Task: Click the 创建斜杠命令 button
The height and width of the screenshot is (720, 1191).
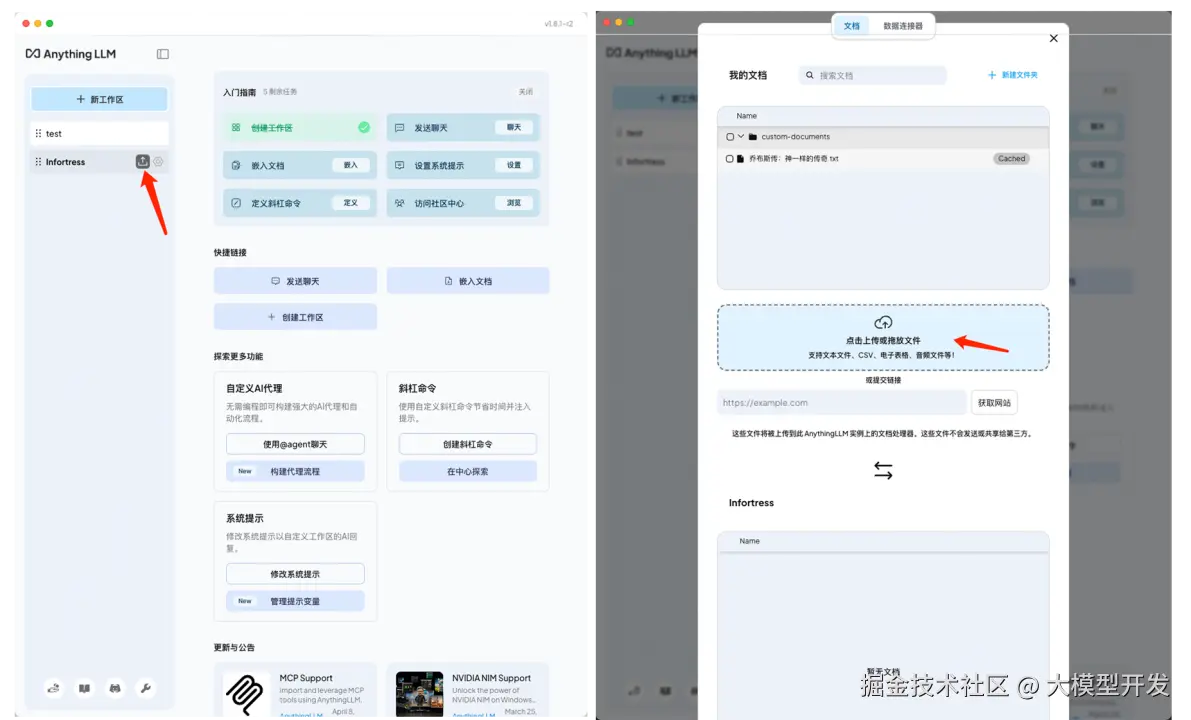Action: click(468, 444)
